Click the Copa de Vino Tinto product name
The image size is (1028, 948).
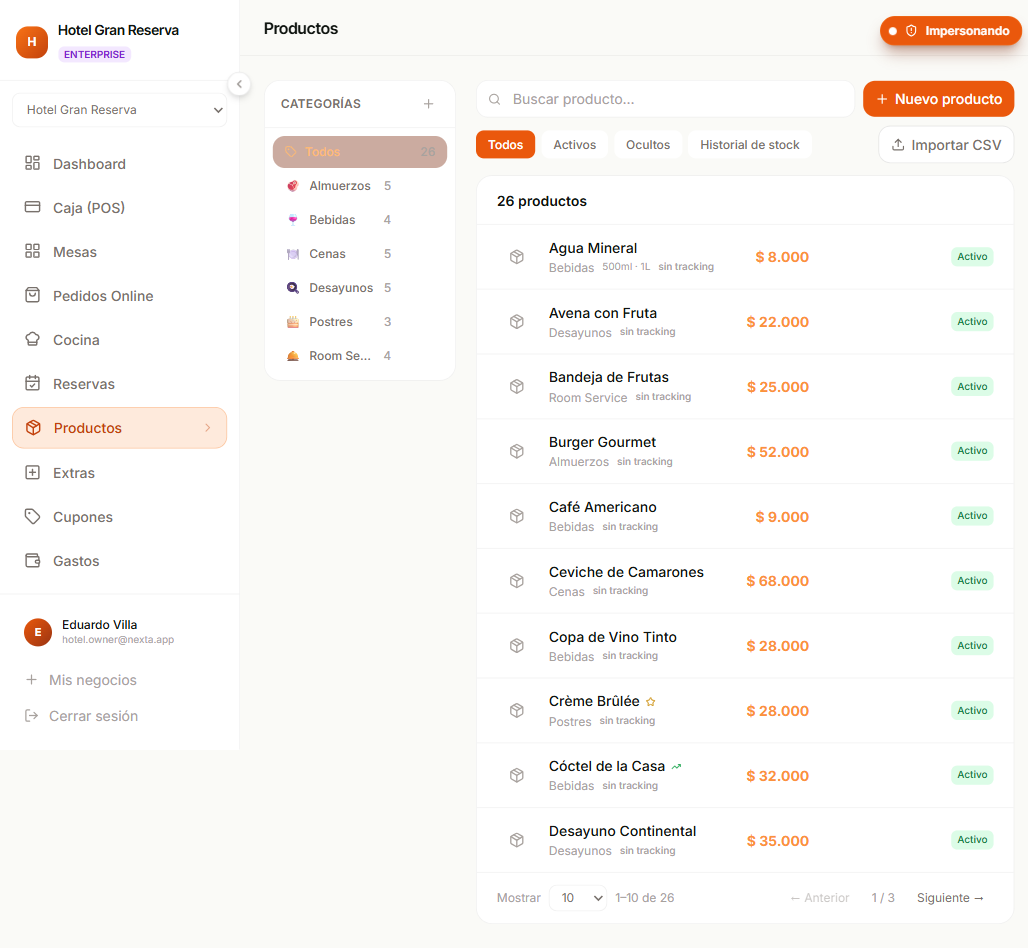point(612,637)
